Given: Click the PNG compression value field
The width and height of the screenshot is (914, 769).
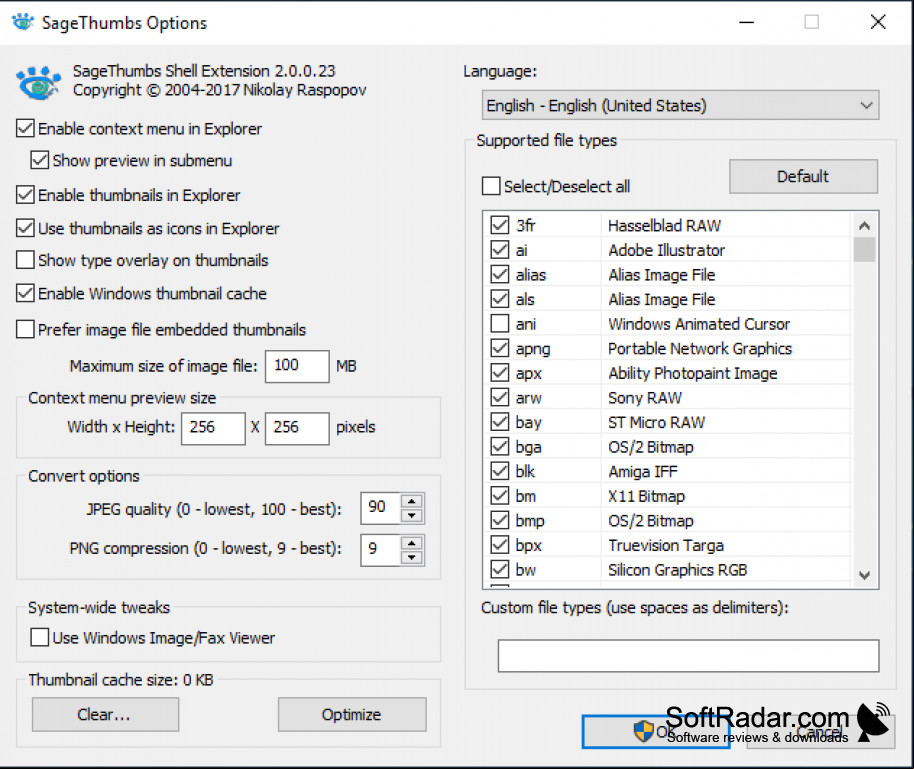Looking at the screenshot, I should point(381,550).
